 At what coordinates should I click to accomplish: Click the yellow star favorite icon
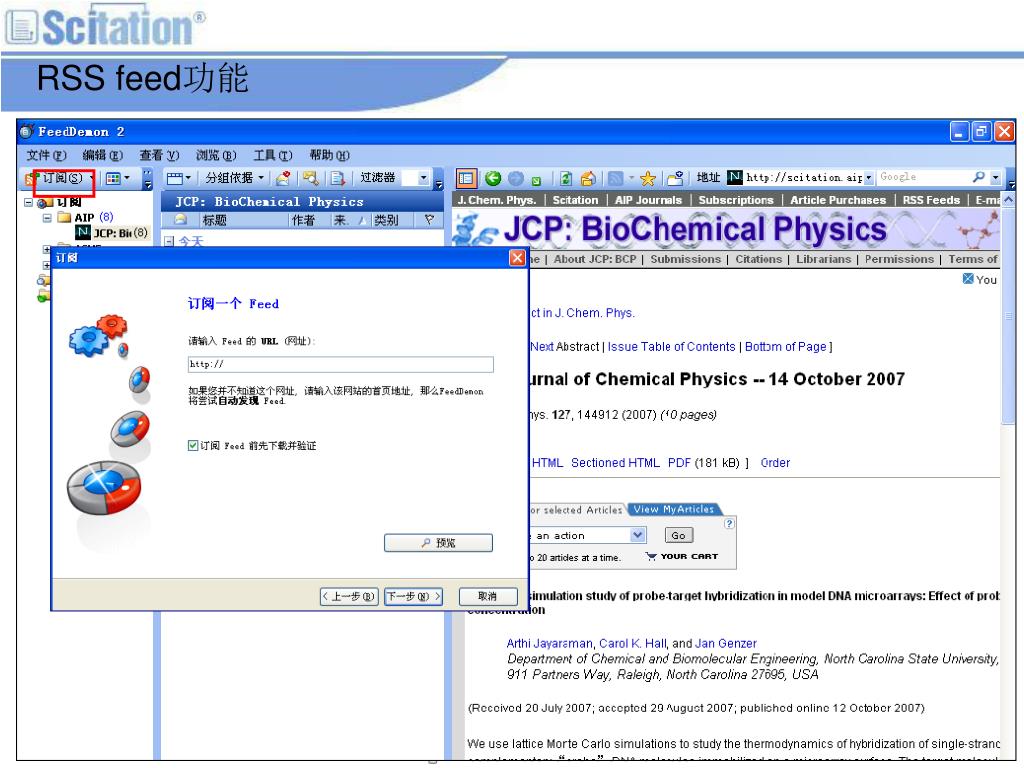click(x=647, y=178)
